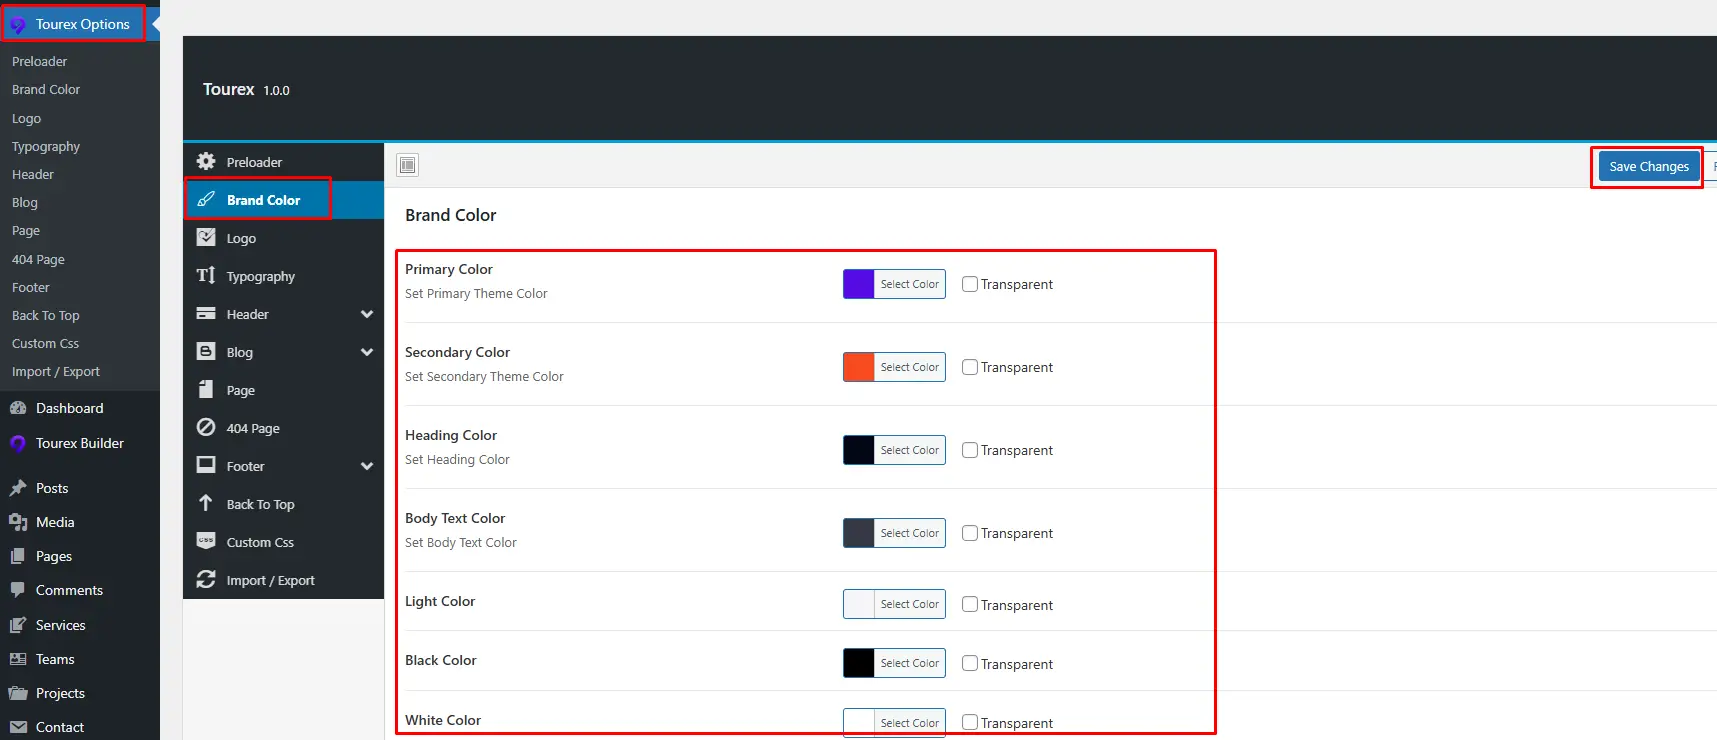
Task: Click the Posts pin icon
Action: click(x=18, y=488)
